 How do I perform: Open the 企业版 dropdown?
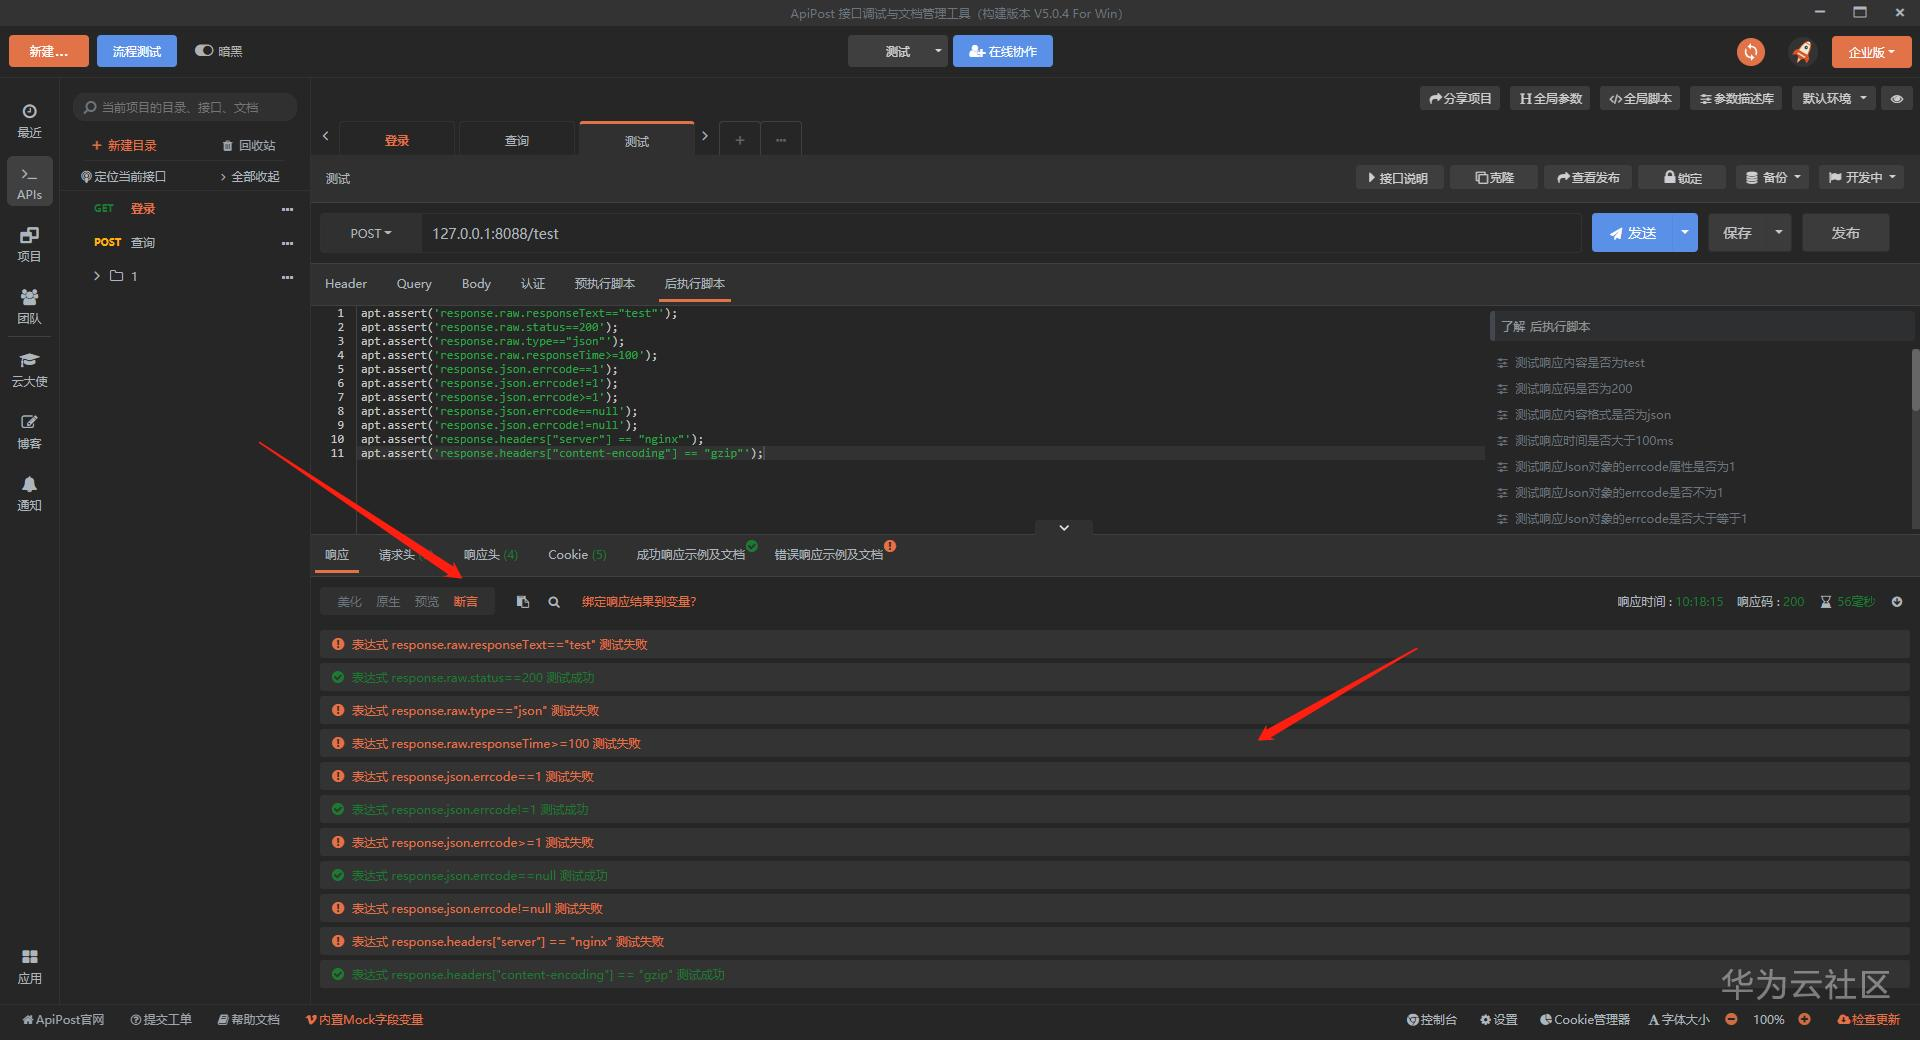(x=1871, y=52)
